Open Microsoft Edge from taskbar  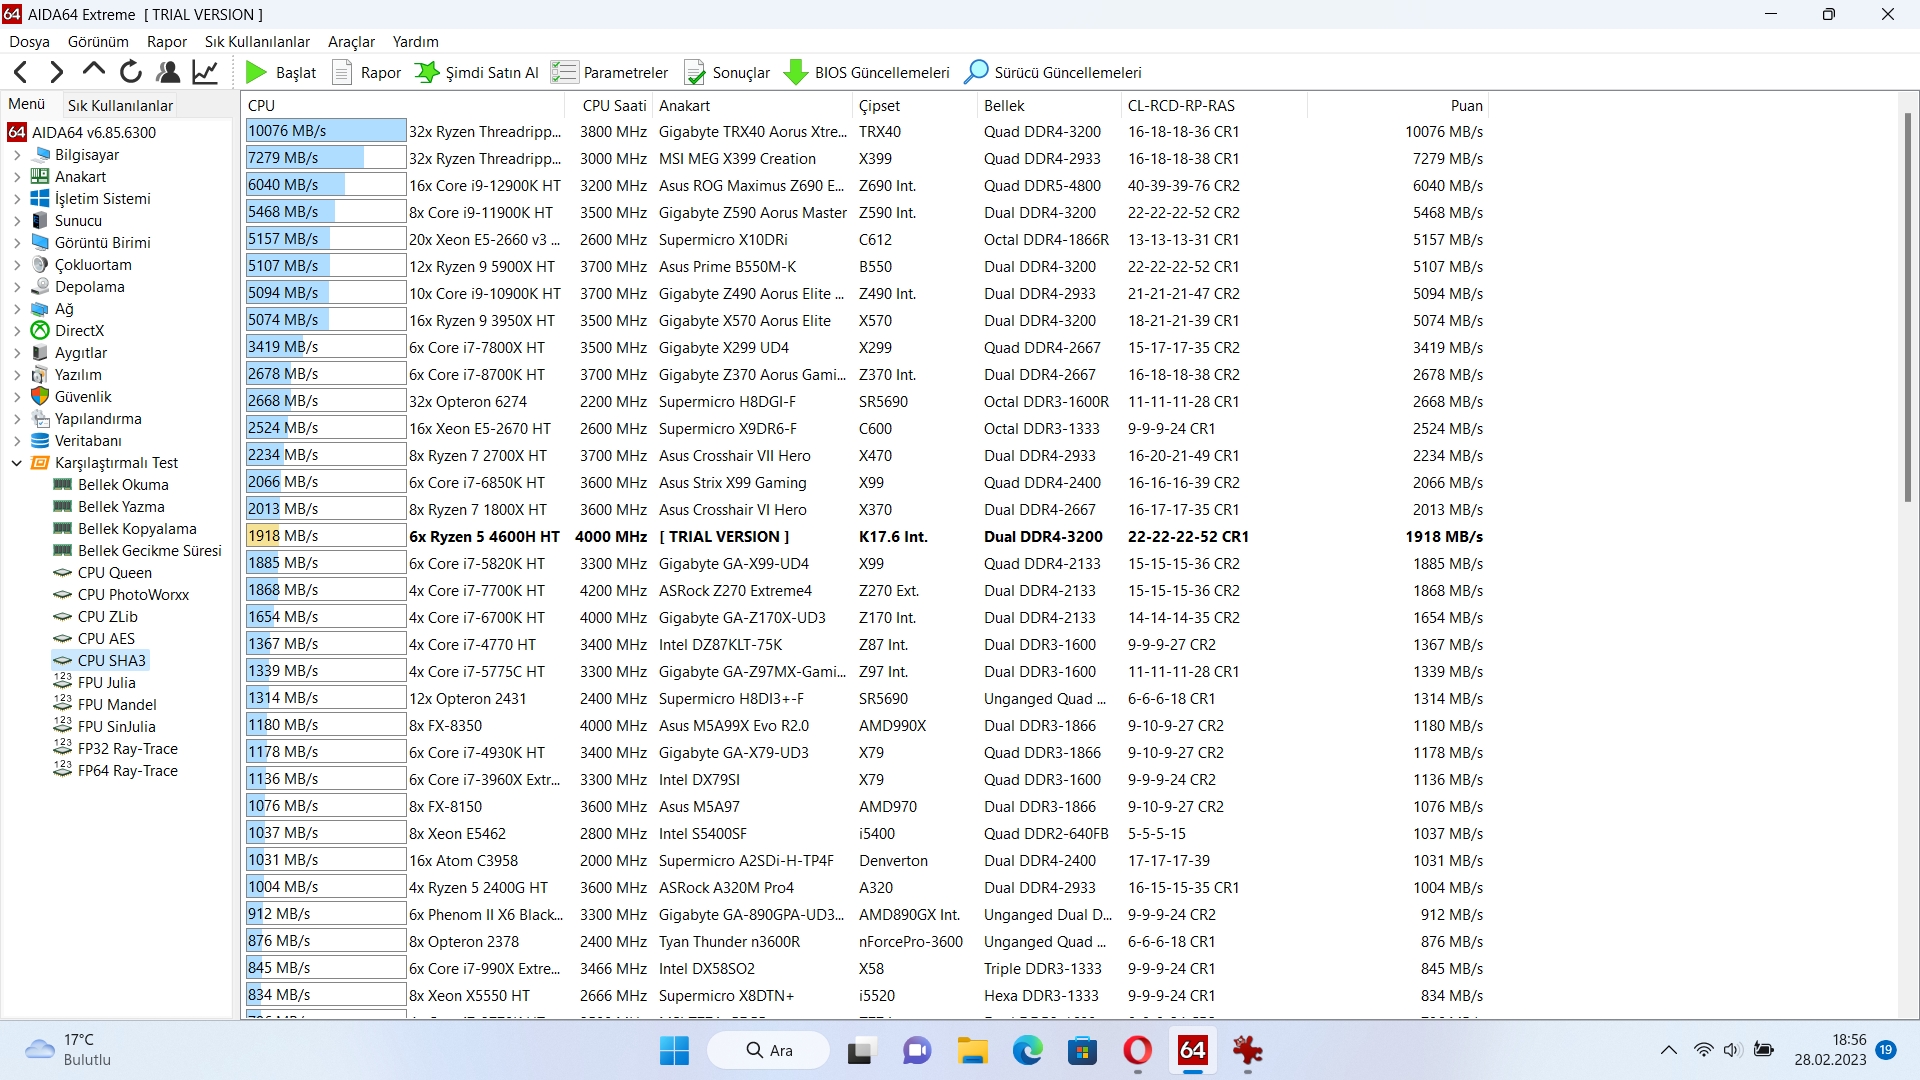[1027, 1051]
